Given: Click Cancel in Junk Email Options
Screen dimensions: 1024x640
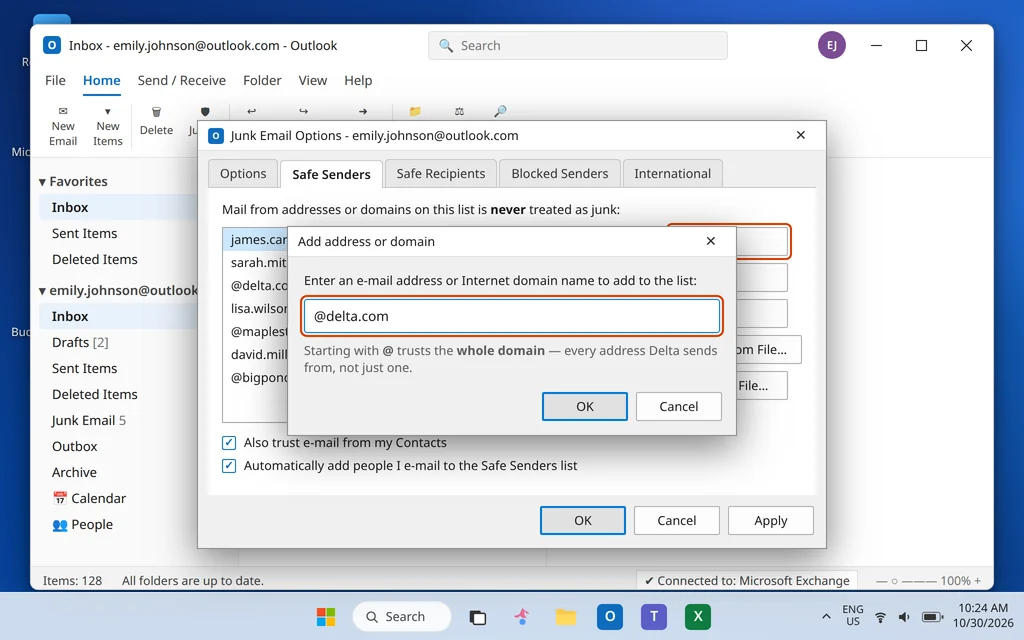Looking at the screenshot, I should coord(677,520).
